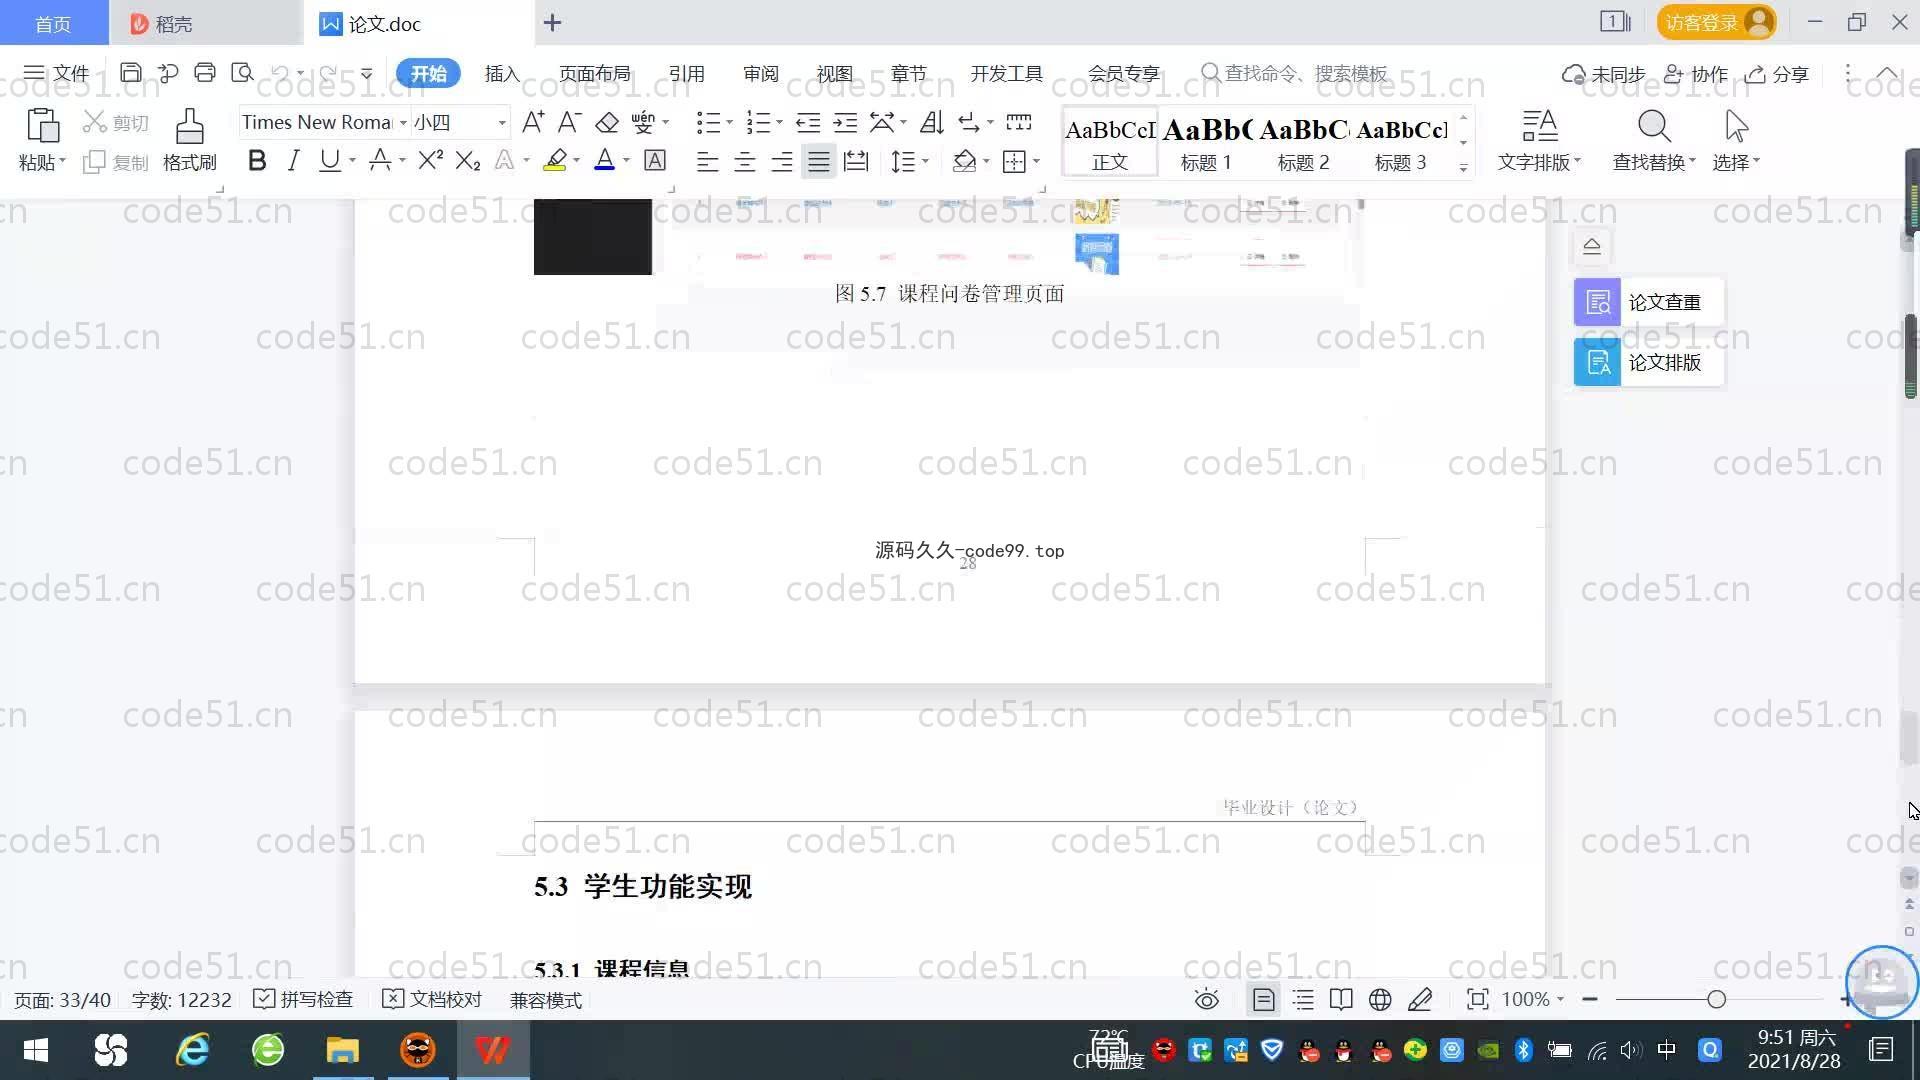The image size is (1920, 1080).
Task: Decrease font size with A- icon
Action: pyautogui.click(x=569, y=122)
